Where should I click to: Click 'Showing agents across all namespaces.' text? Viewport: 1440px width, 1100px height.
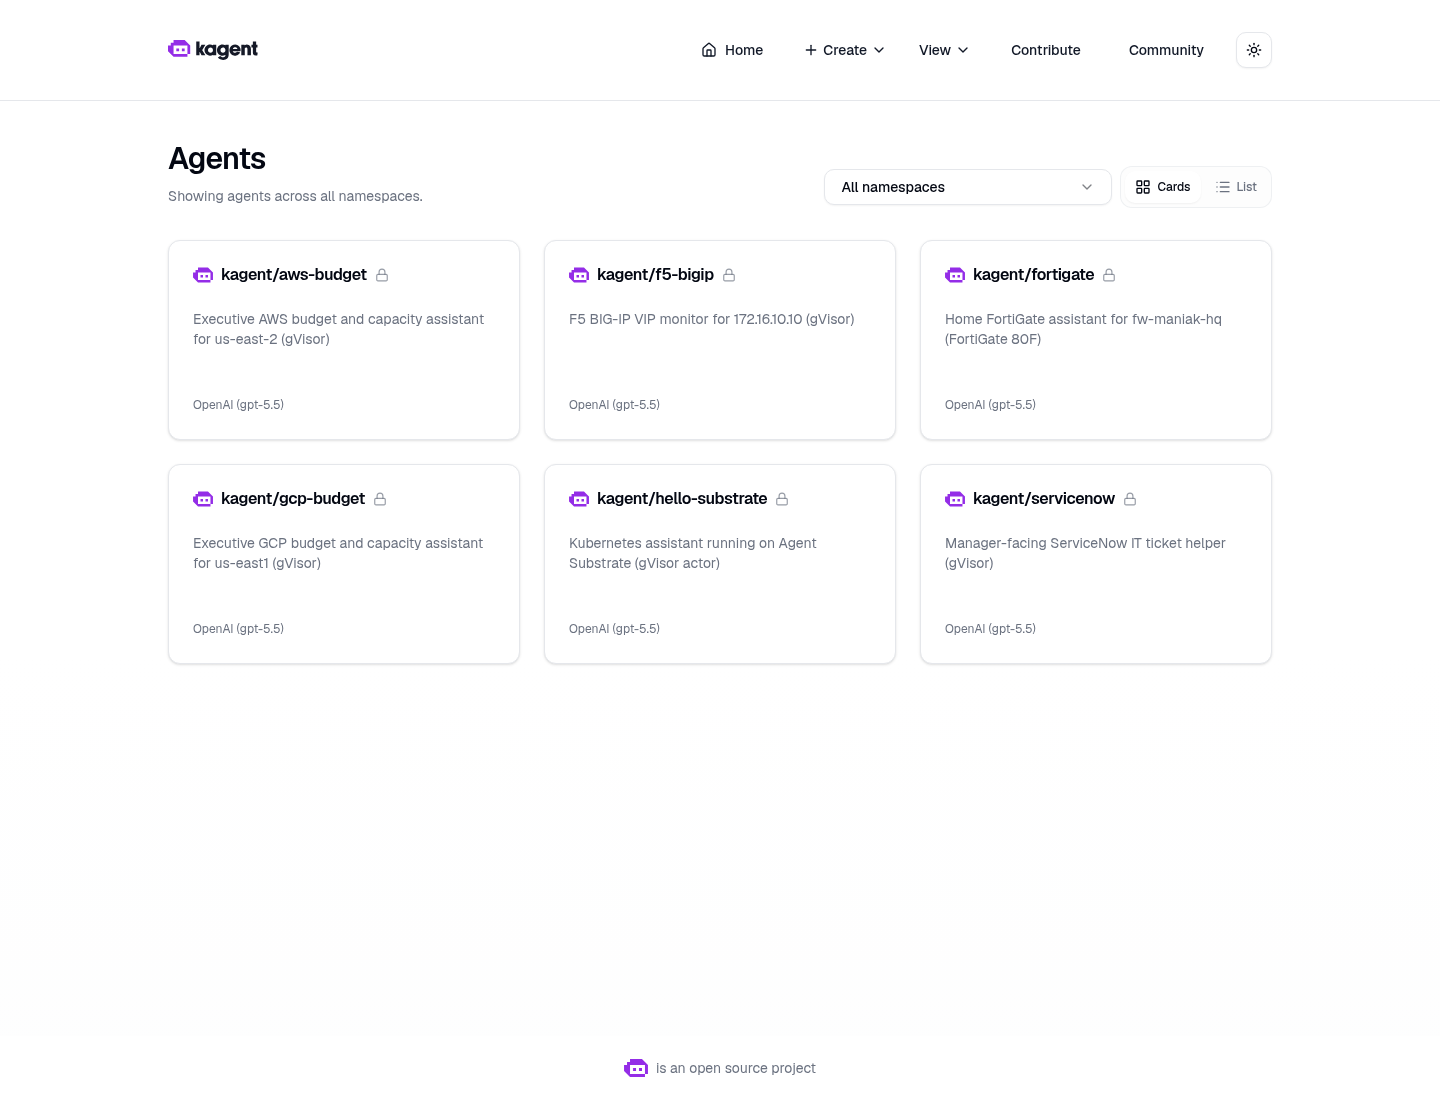click(295, 196)
